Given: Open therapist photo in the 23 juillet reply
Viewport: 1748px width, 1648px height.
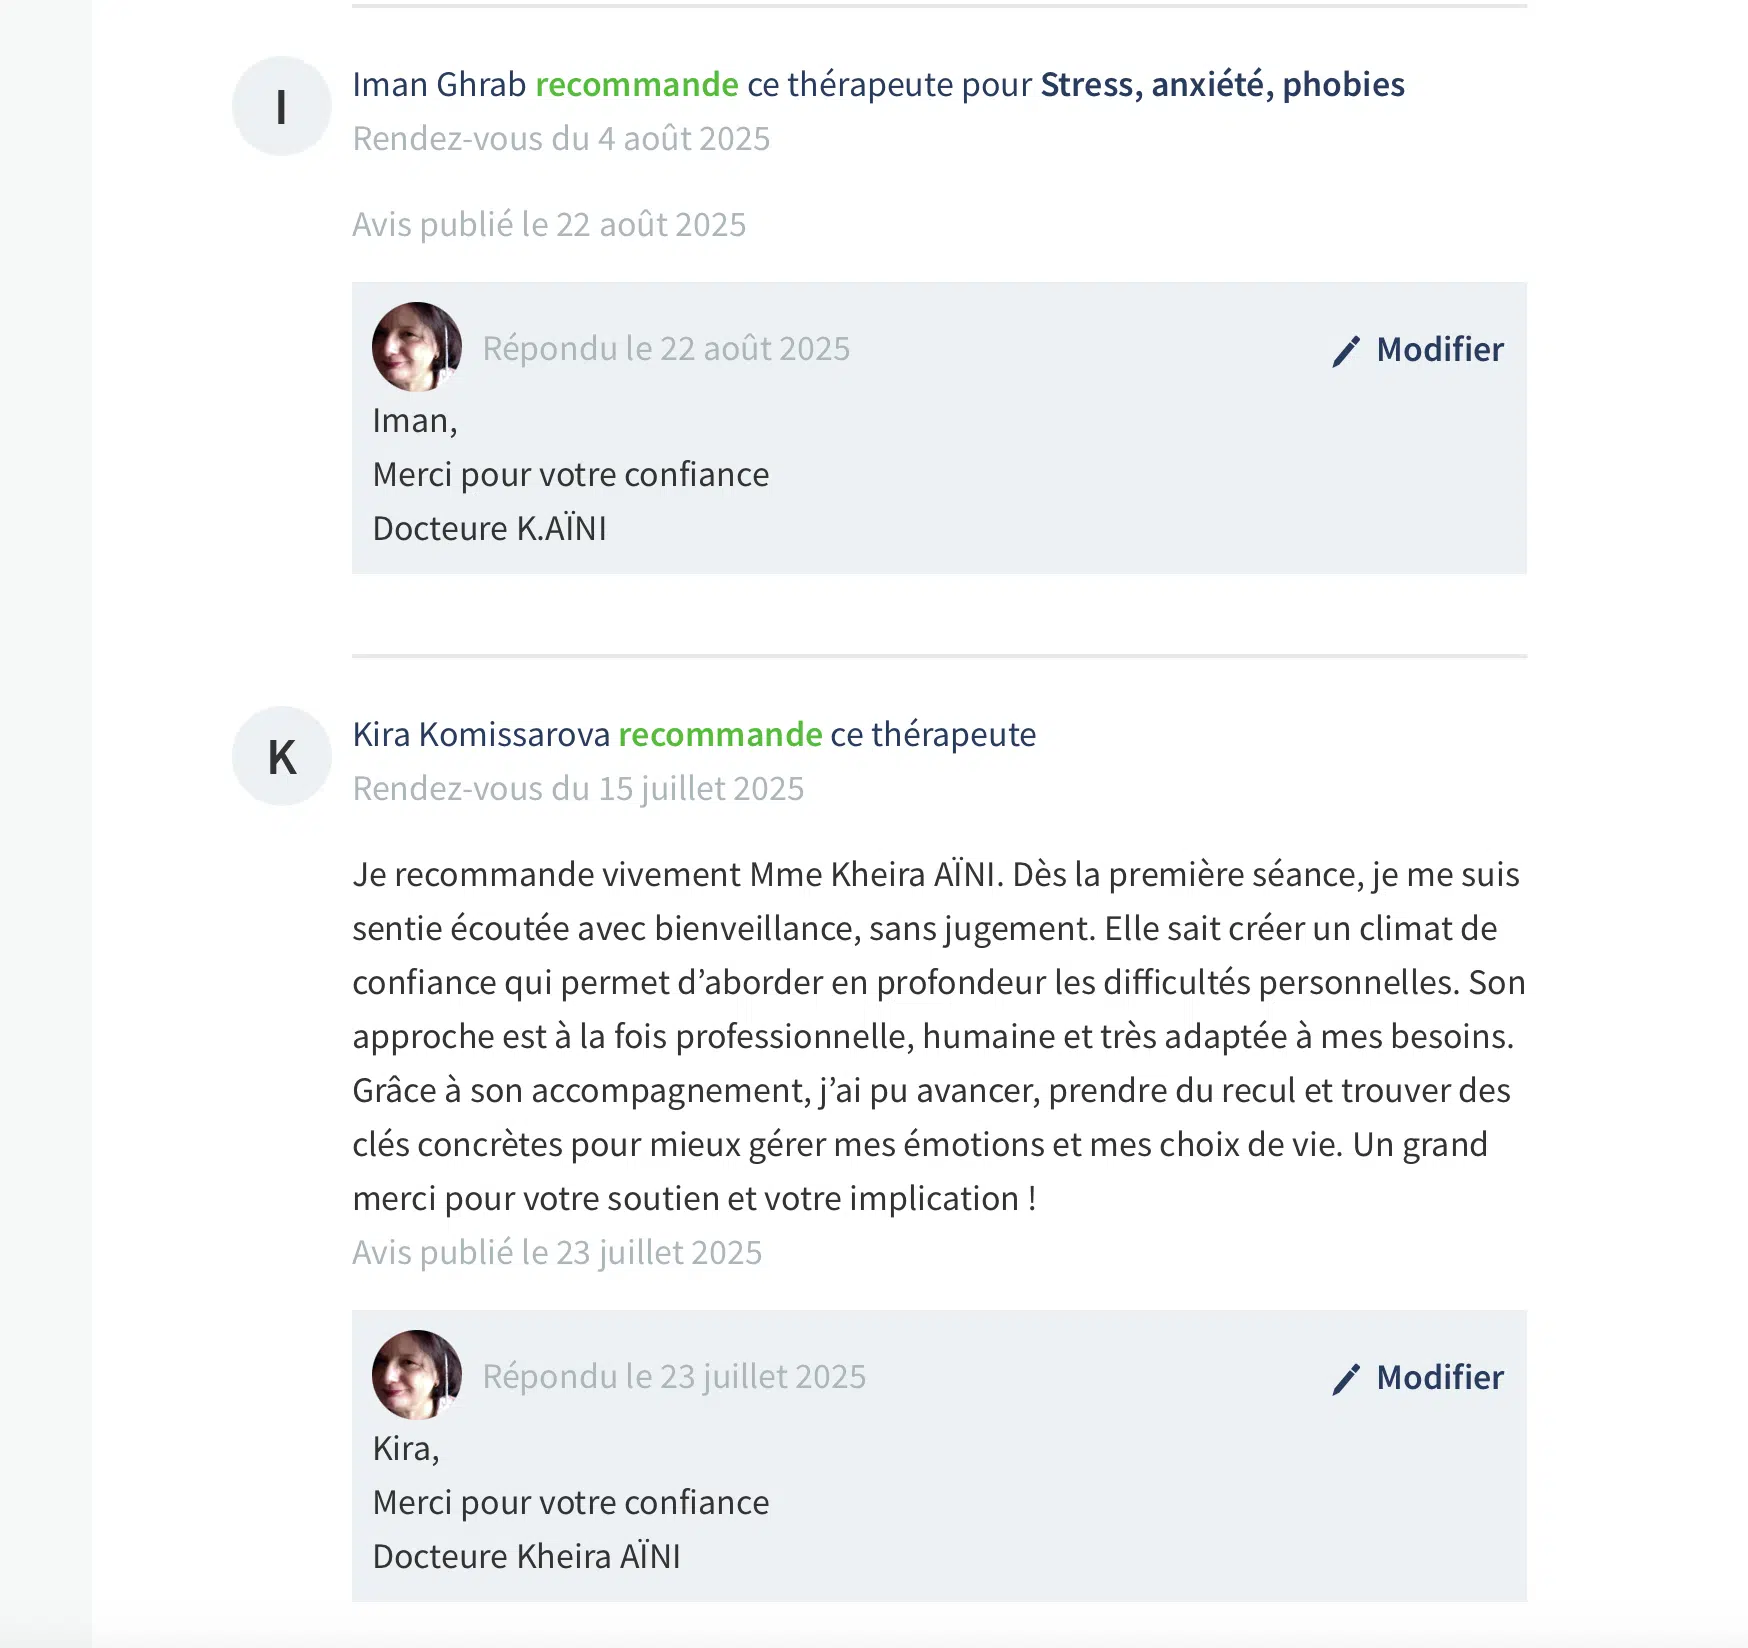Looking at the screenshot, I should [416, 1375].
